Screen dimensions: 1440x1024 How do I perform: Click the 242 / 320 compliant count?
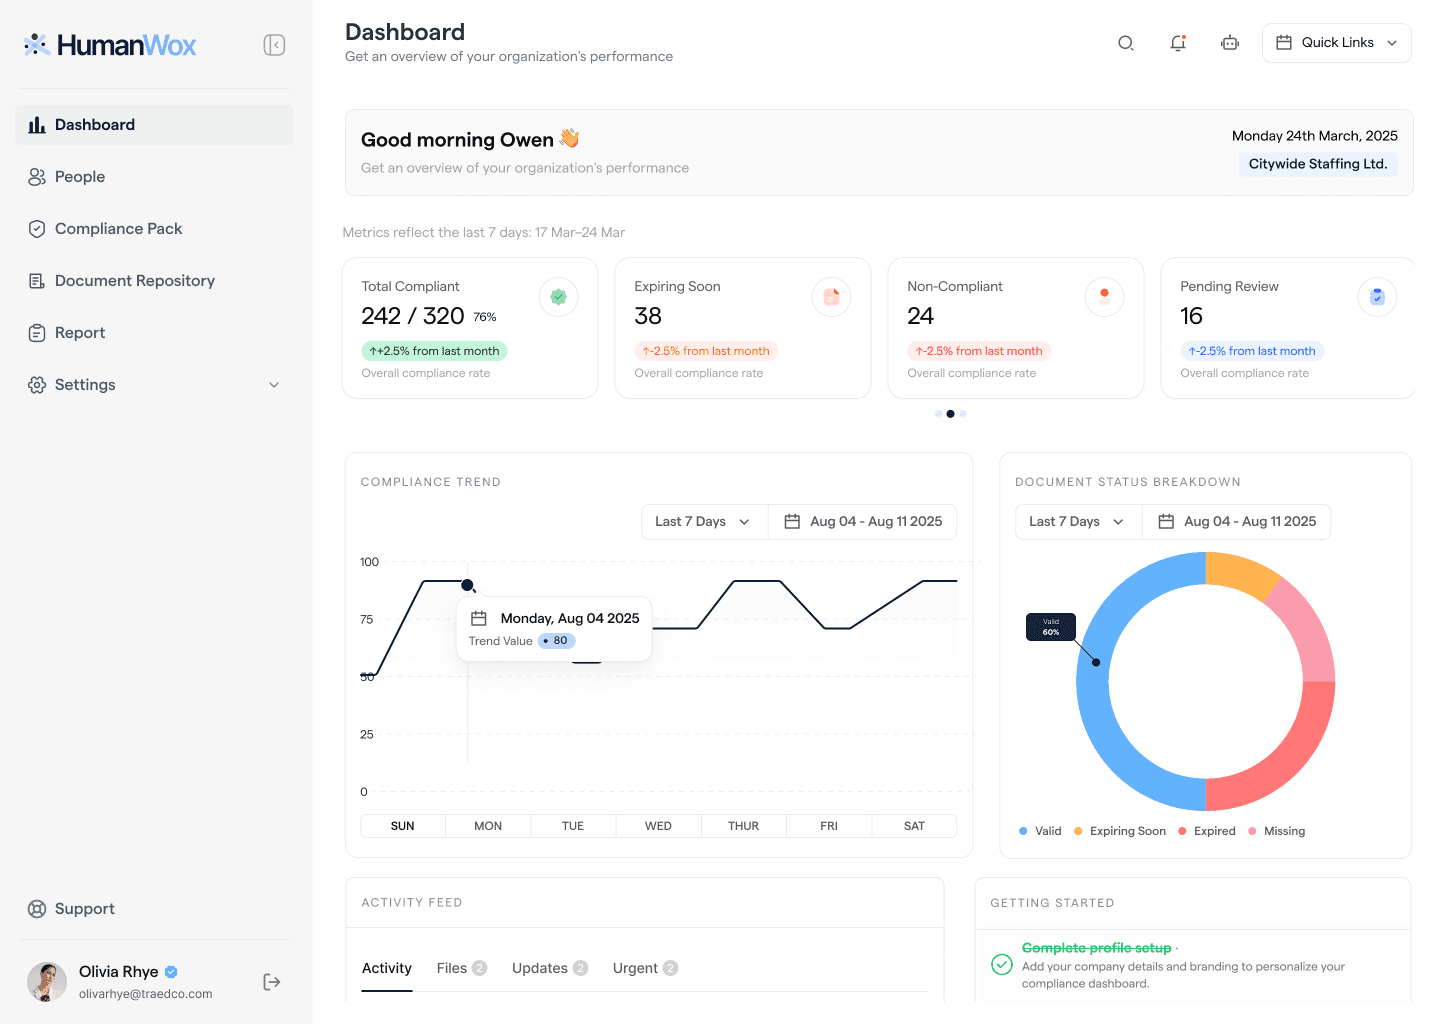[x=413, y=316]
